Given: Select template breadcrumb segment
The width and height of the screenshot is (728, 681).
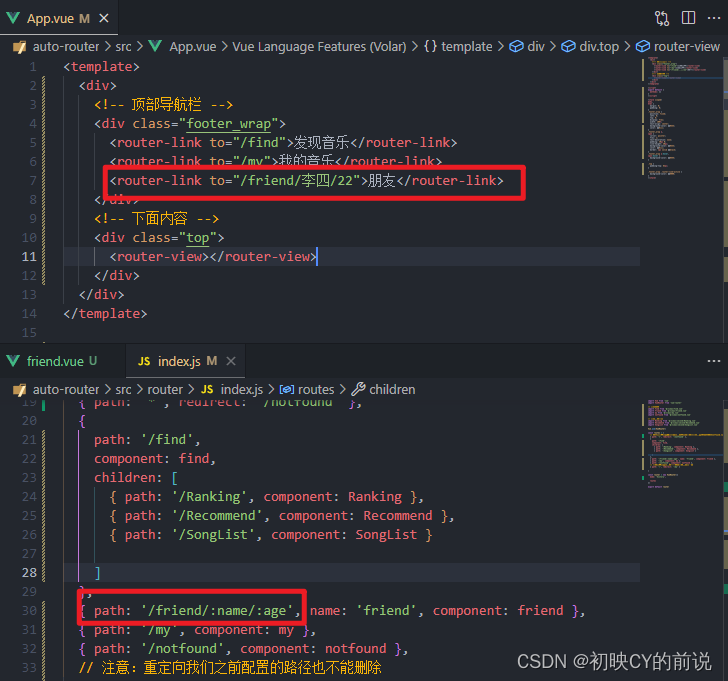Looking at the screenshot, I should 467,47.
